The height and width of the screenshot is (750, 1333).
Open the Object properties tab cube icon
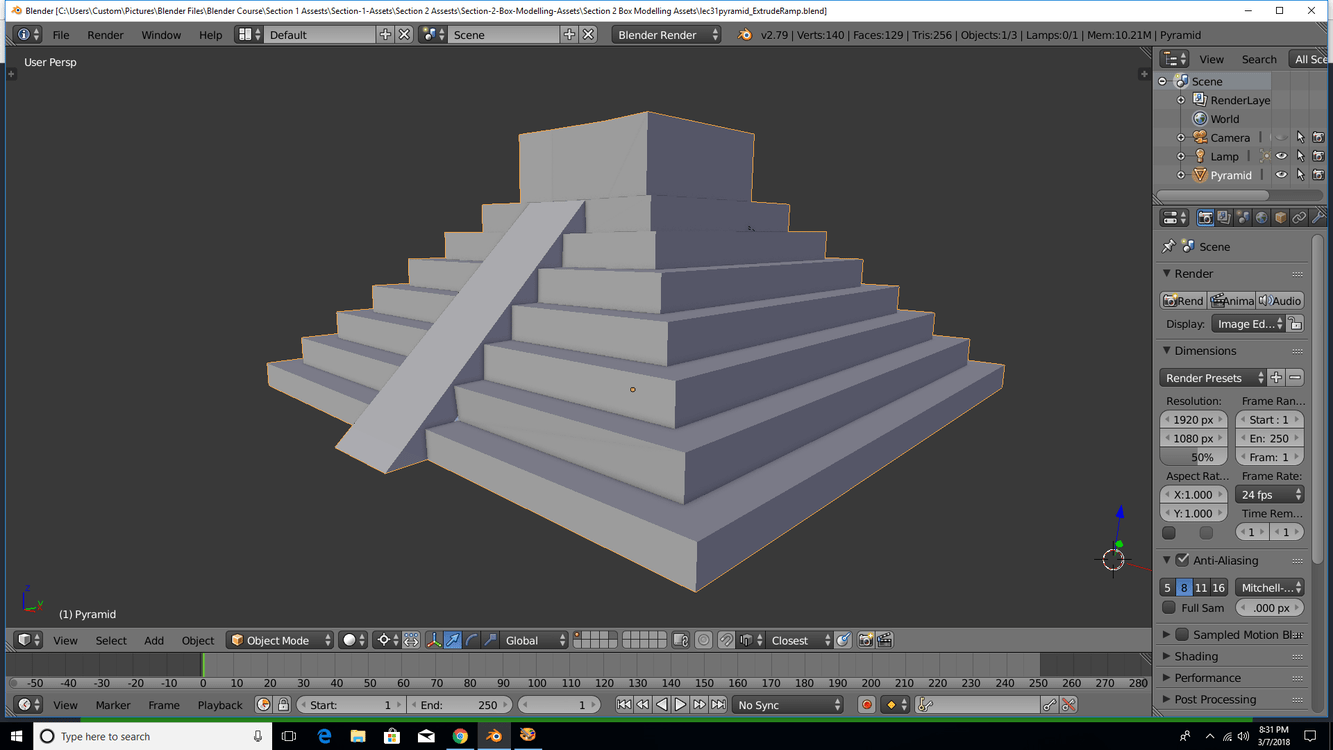tap(1280, 217)
